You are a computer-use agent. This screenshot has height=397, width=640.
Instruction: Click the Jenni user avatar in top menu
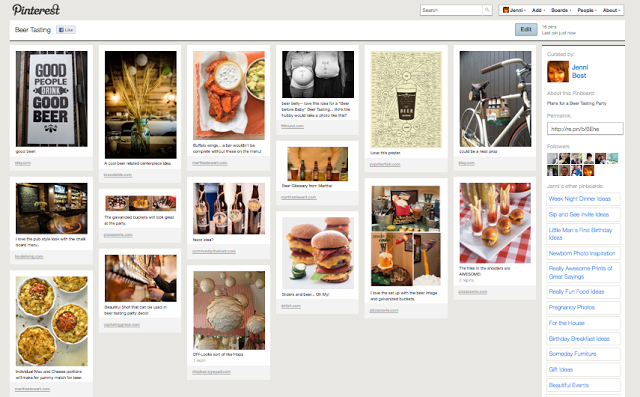[x=506, y=10]
